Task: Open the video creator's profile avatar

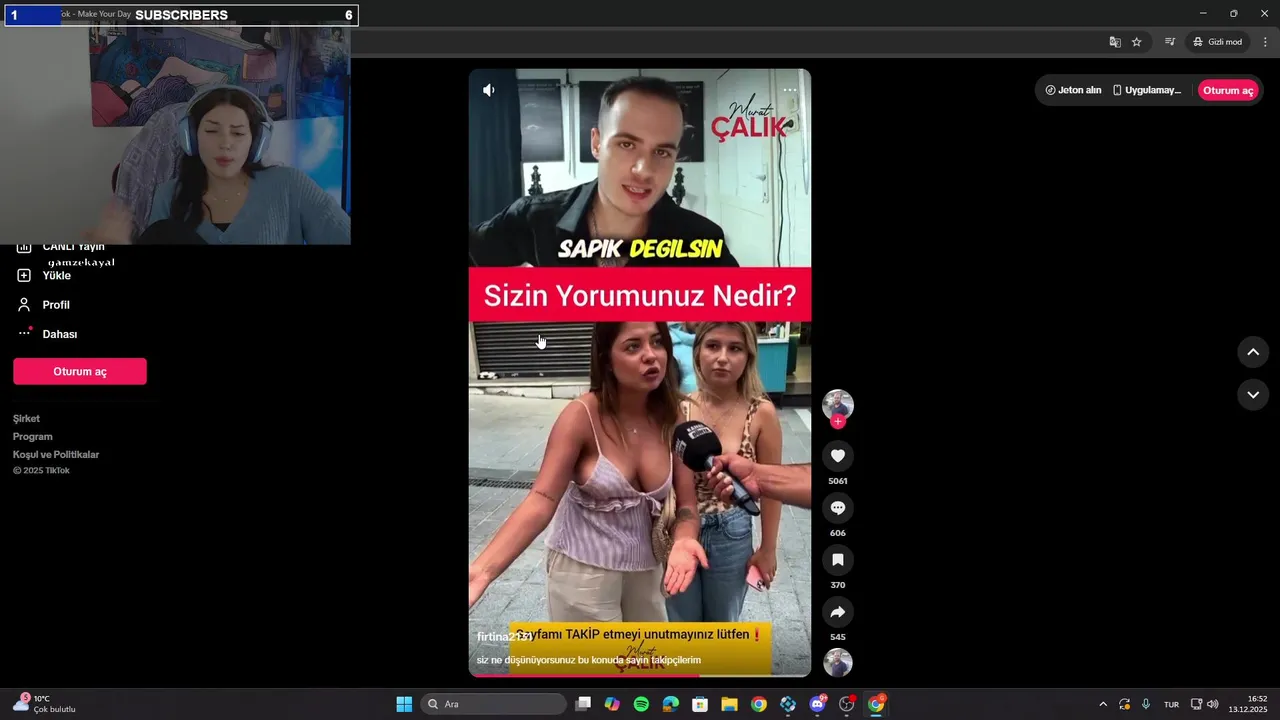Action: 838,405
